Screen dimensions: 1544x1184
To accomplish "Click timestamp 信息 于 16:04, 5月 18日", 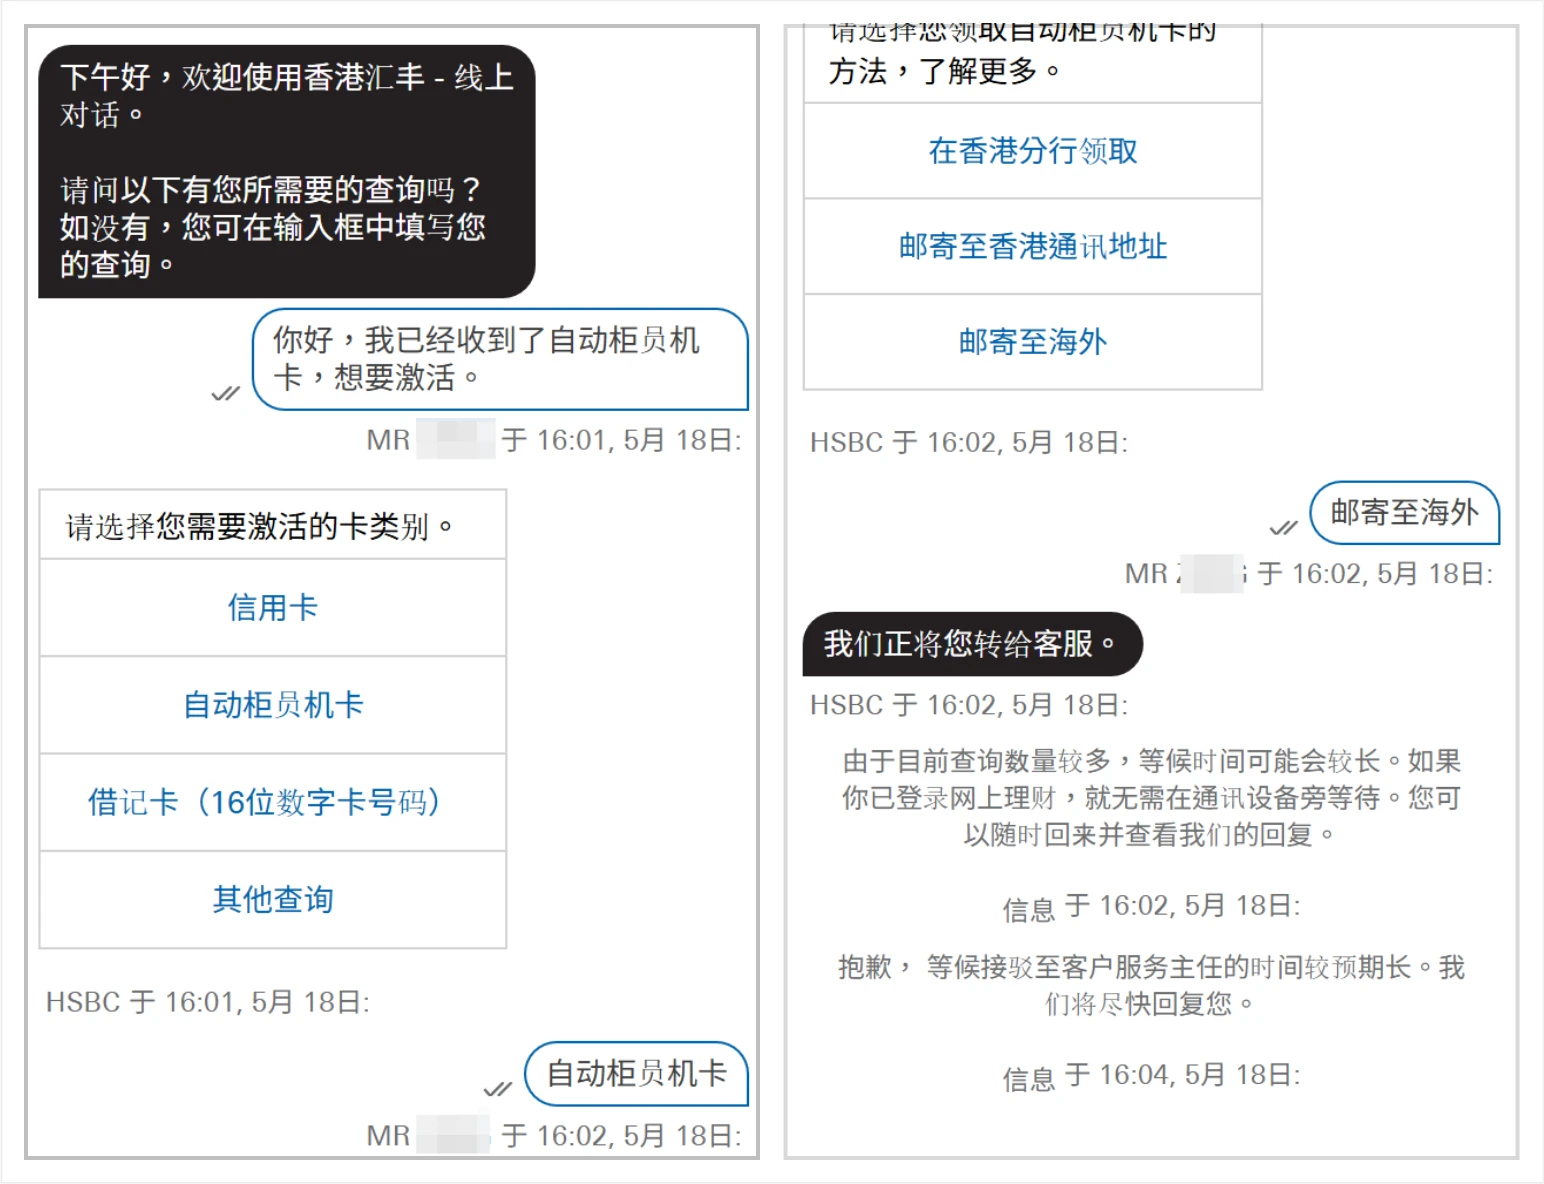I will click(x=1151, y=1076).
